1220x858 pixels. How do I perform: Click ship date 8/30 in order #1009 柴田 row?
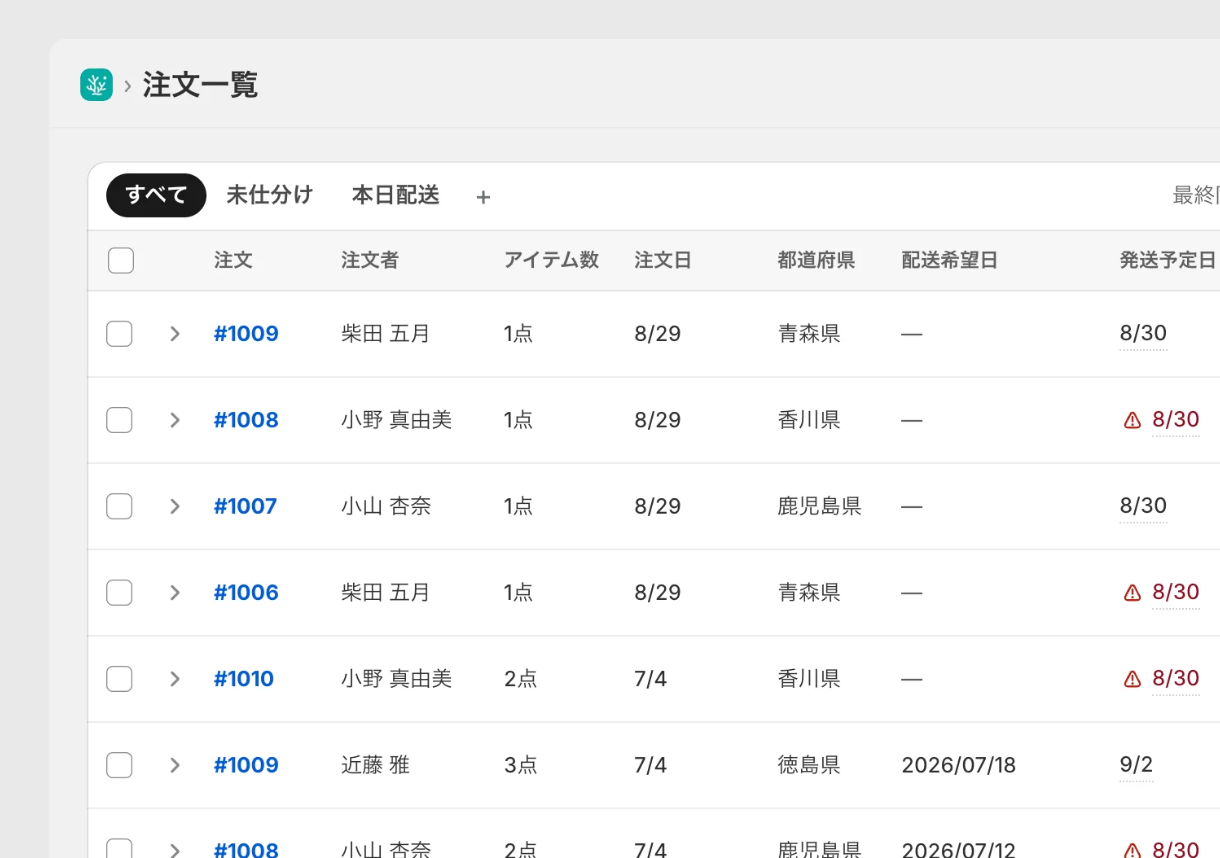click(x=1143, y=334)
